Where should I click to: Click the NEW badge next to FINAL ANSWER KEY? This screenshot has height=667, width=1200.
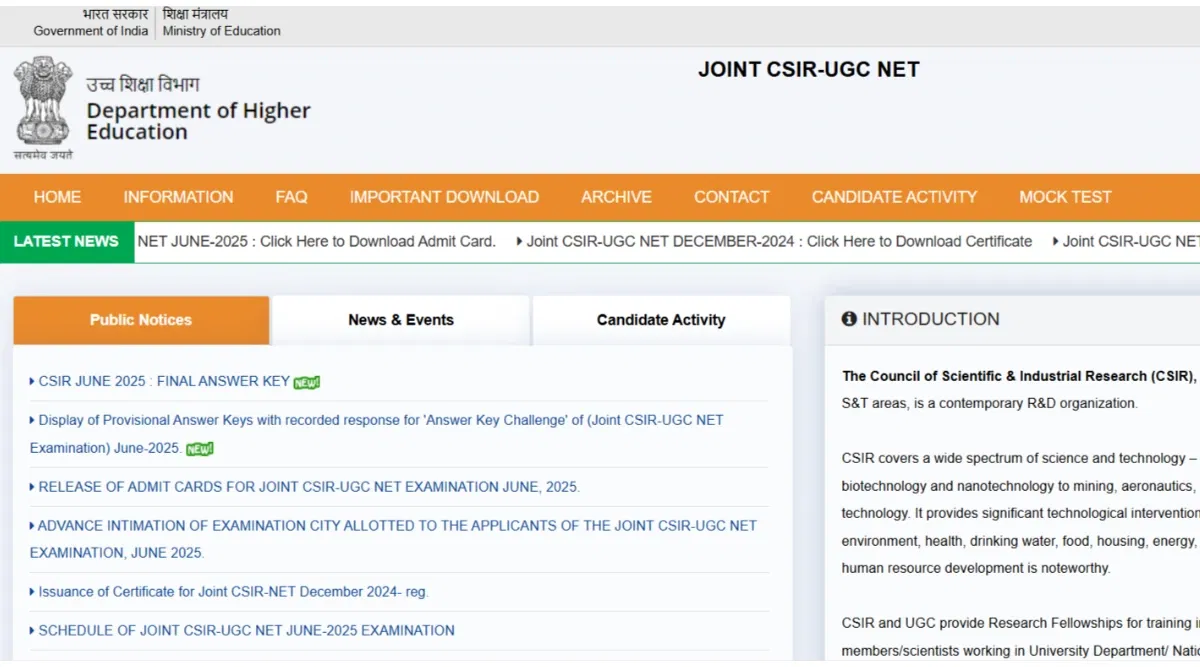tap(307, 382)
